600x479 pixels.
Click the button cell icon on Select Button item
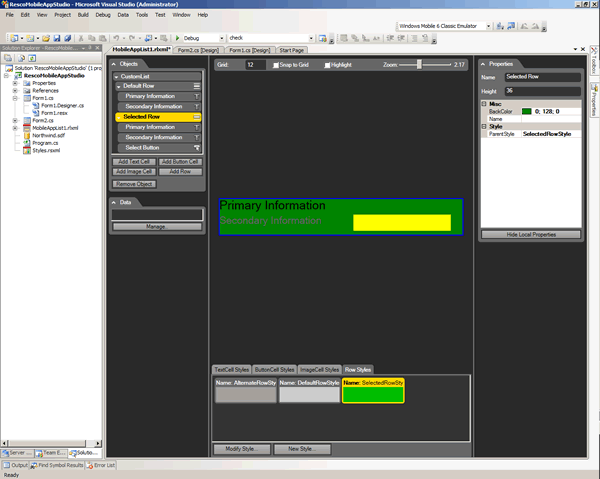pyautogui.click(x=197, y=148)
